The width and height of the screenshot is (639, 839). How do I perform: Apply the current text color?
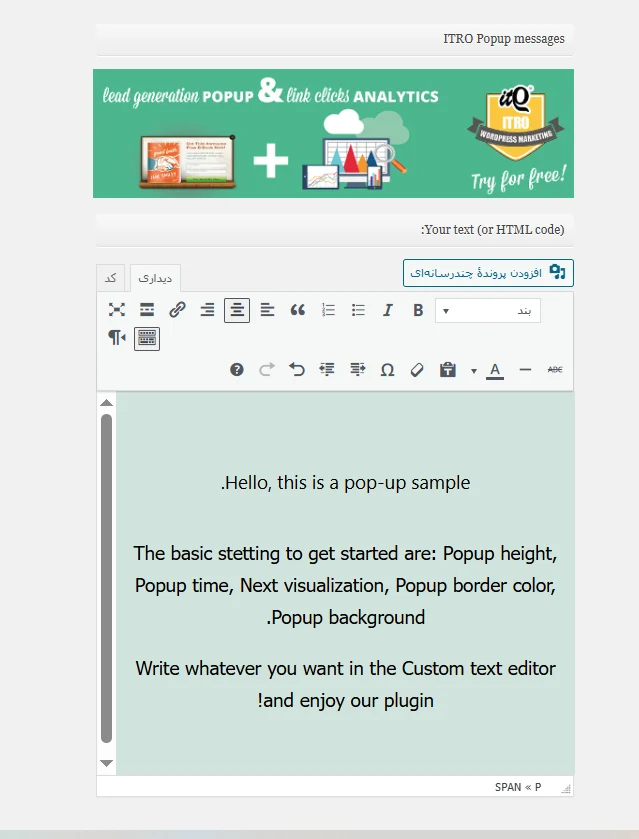[495, 370]
